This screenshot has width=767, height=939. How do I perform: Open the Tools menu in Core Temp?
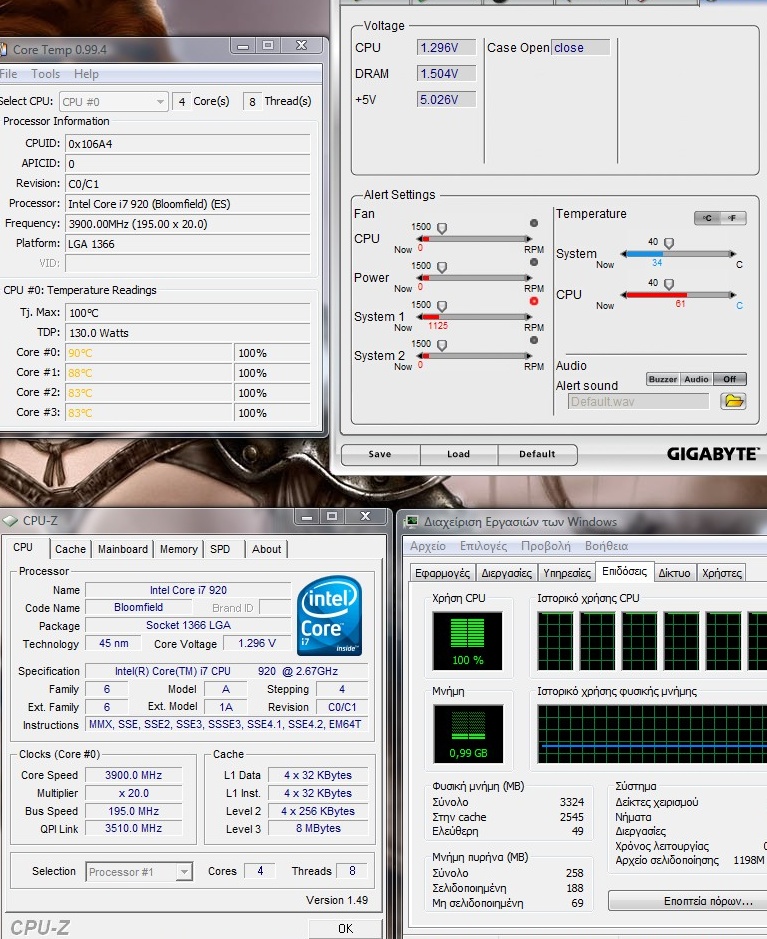[x=46, y=74]
